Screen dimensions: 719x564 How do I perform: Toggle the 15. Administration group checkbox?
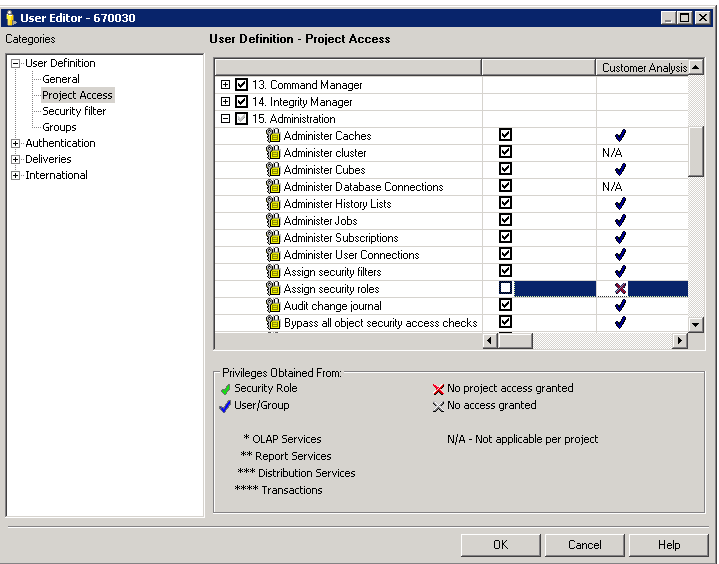pos(241,118)
